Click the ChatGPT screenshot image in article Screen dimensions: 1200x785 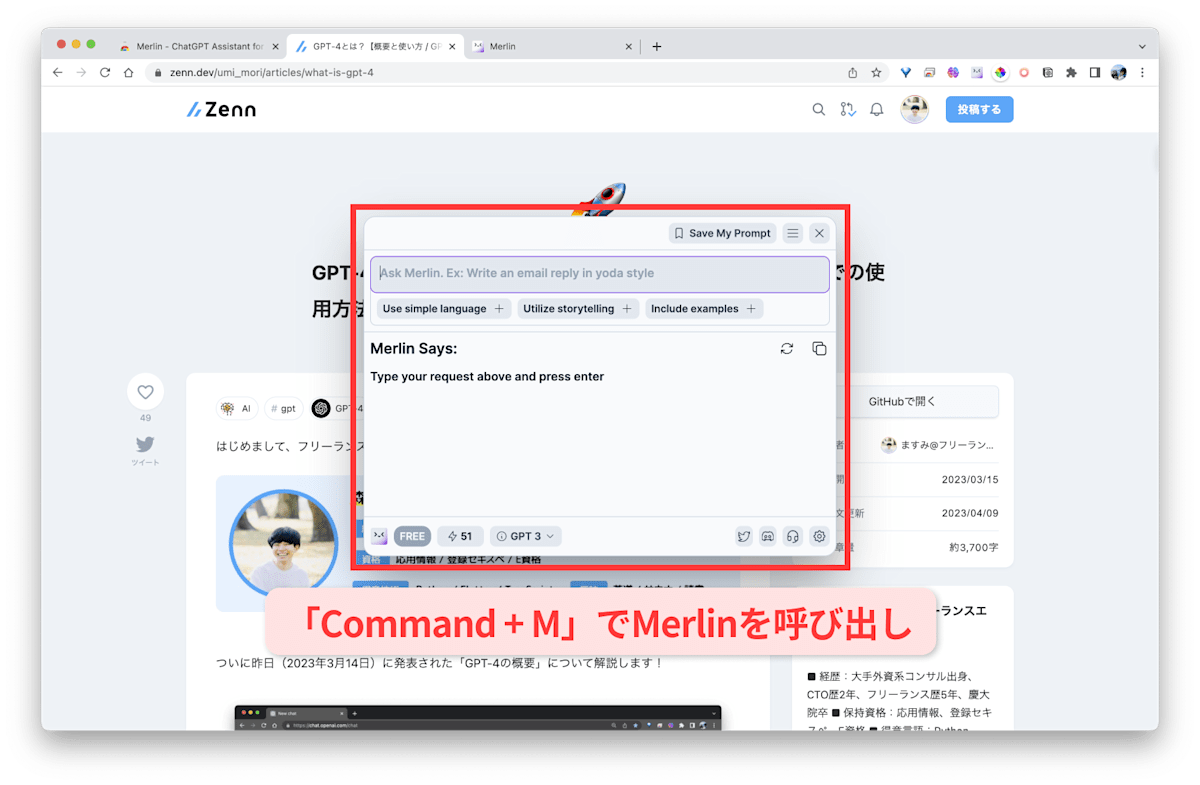coord(478,717)
